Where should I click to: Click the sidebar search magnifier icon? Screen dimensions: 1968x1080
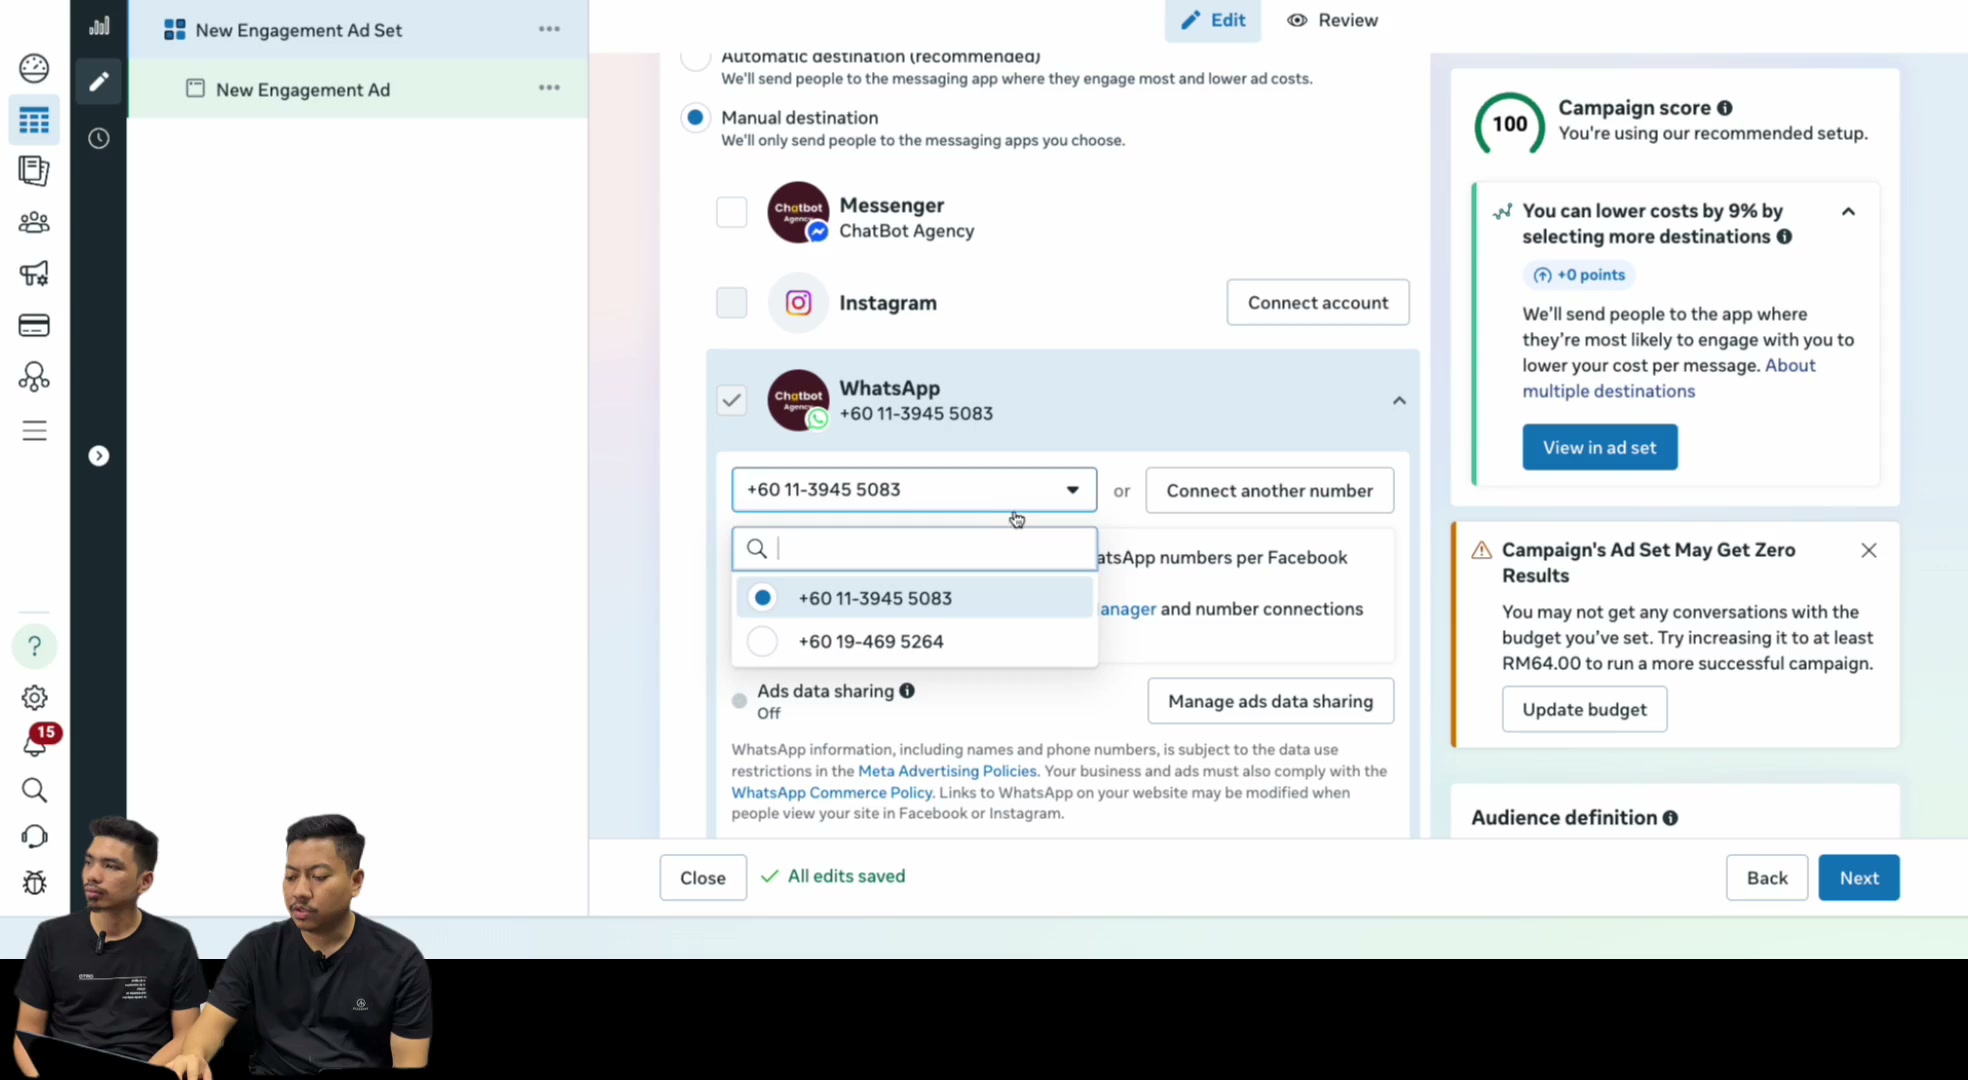34,790
